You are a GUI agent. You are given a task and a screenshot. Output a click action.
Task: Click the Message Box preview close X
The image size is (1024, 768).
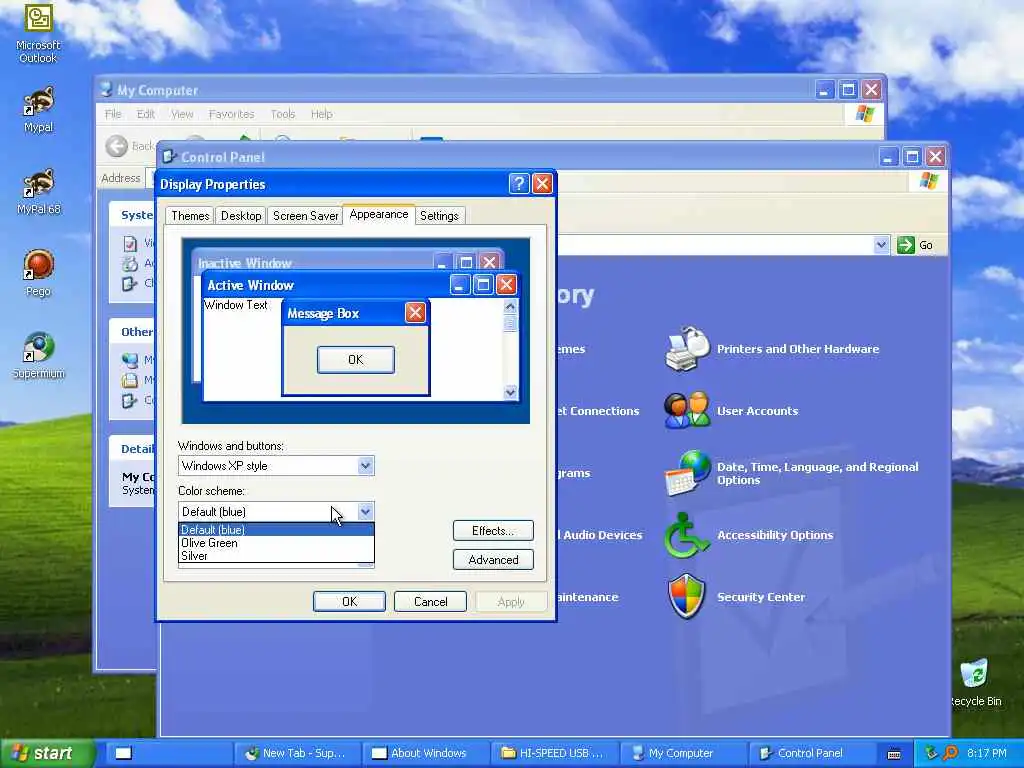pos(415,313)
